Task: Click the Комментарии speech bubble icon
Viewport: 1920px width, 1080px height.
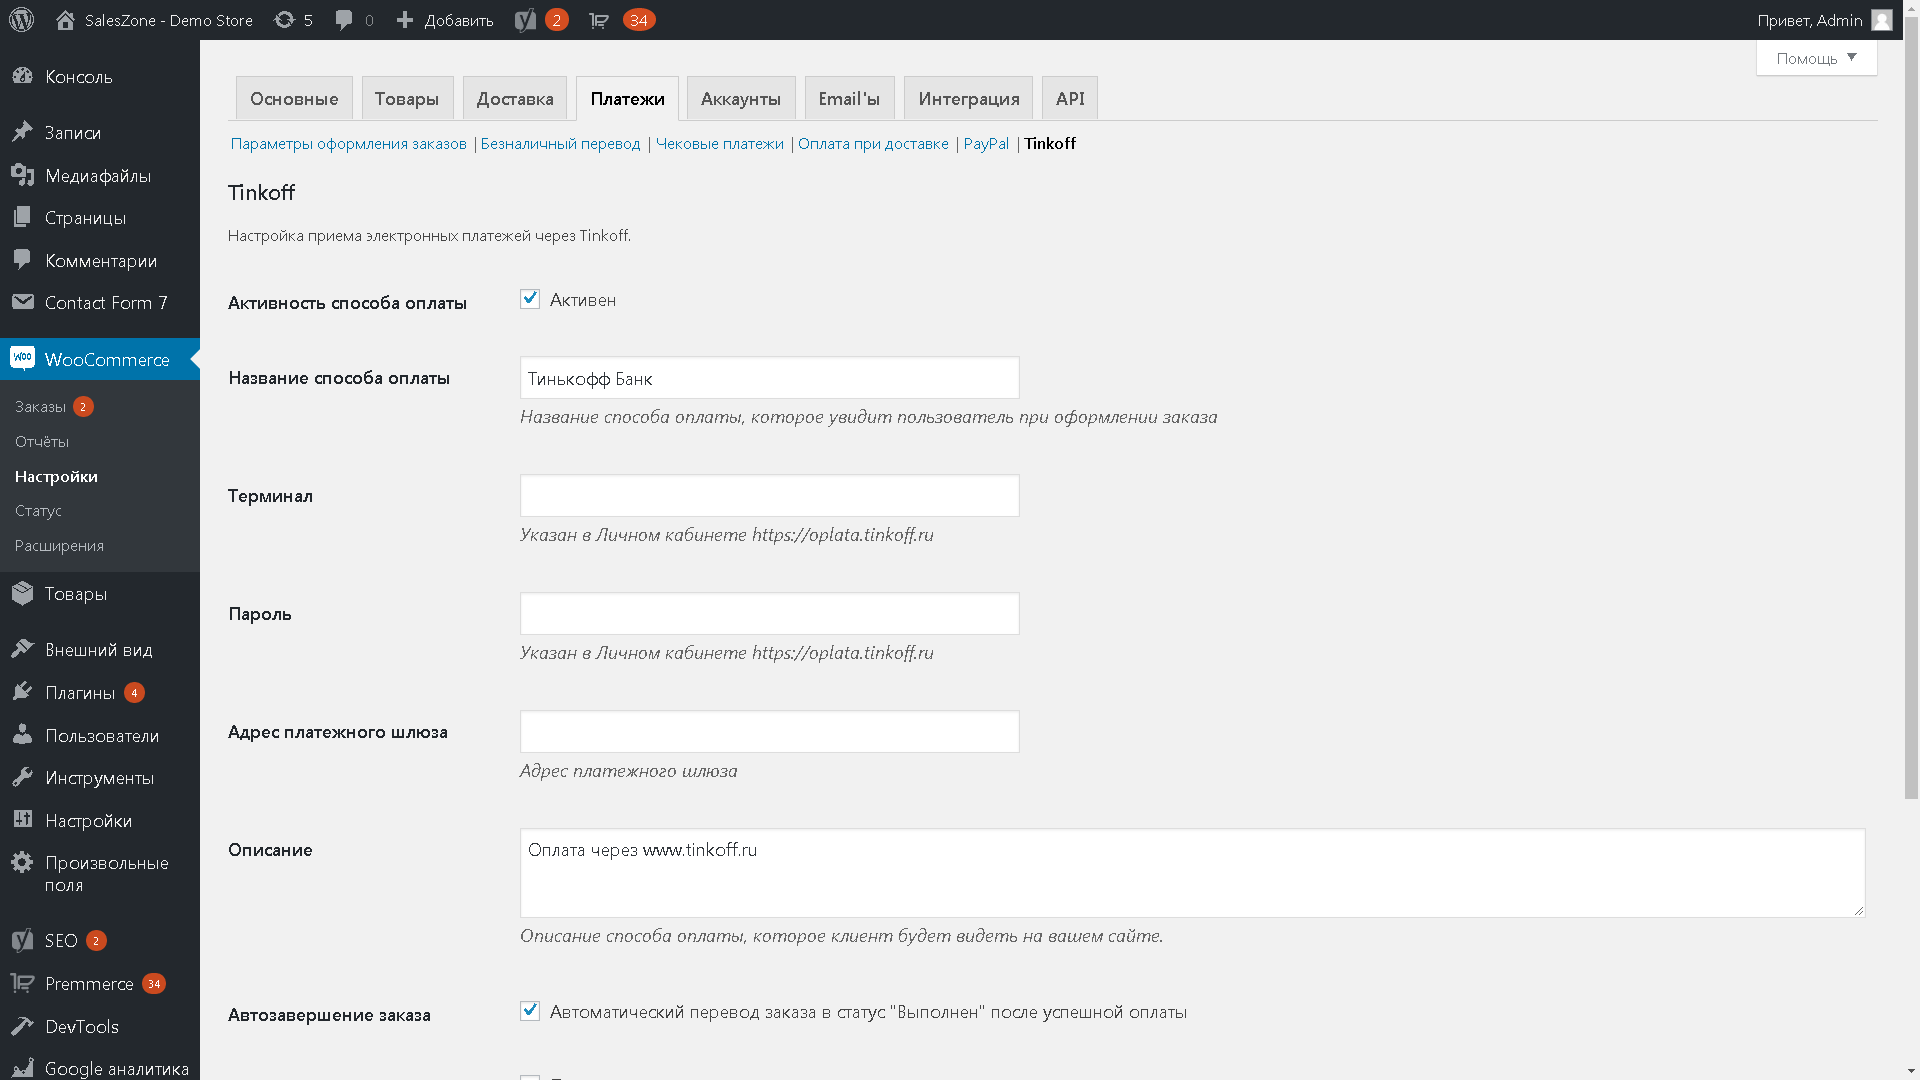Action: tap(22, 260)
